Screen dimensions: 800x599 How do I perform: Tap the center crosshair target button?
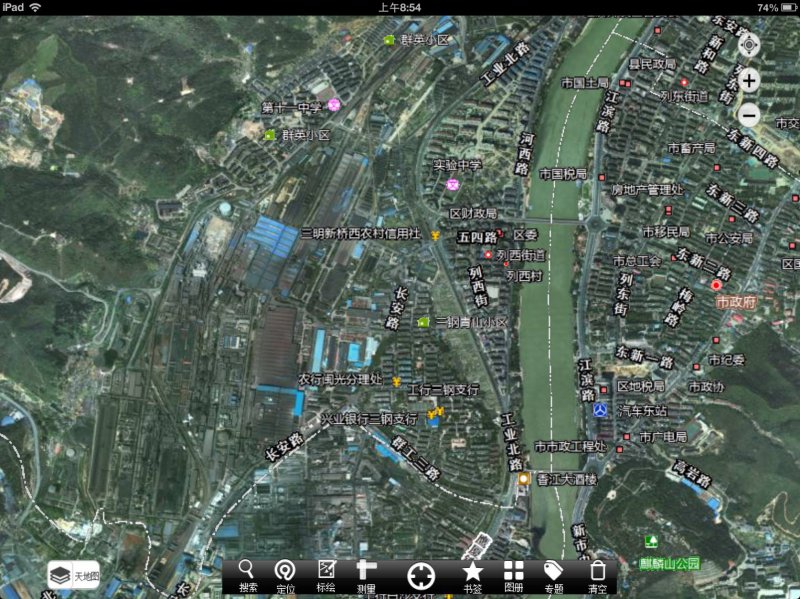[x=421, y=575]
